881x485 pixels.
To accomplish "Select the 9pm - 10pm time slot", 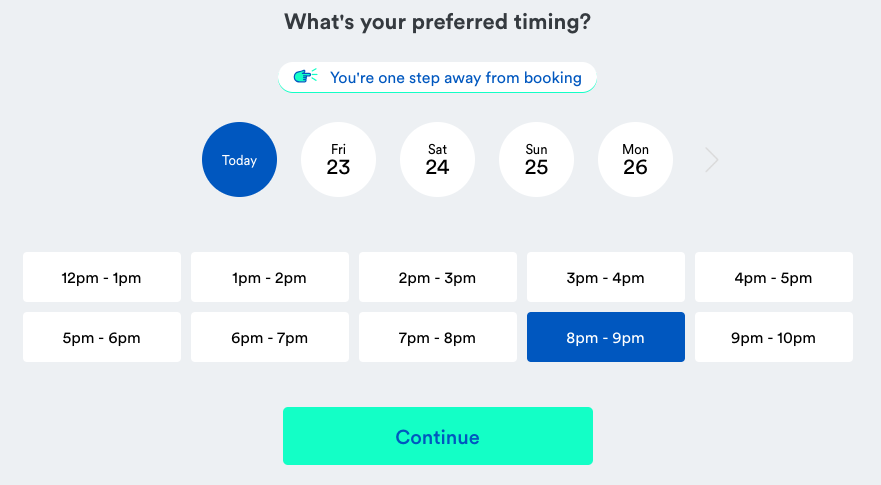I will (x=774, y=337).
